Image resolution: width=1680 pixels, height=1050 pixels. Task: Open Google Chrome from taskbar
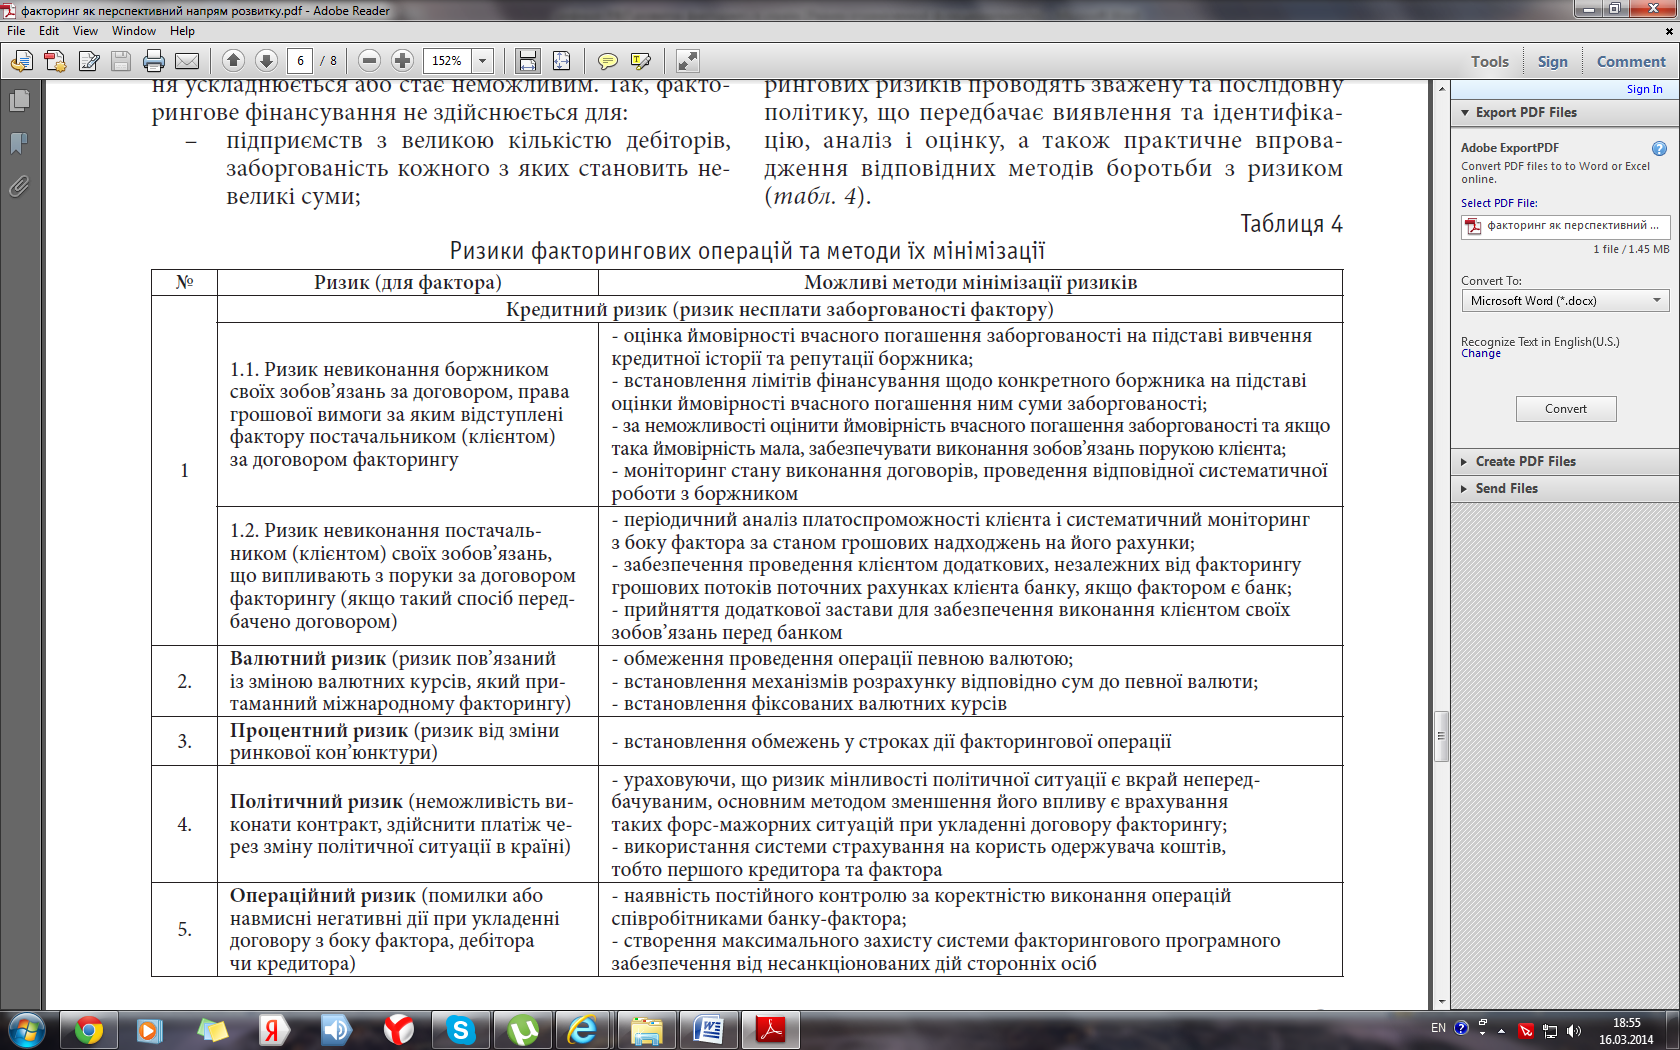(88, 1029)
